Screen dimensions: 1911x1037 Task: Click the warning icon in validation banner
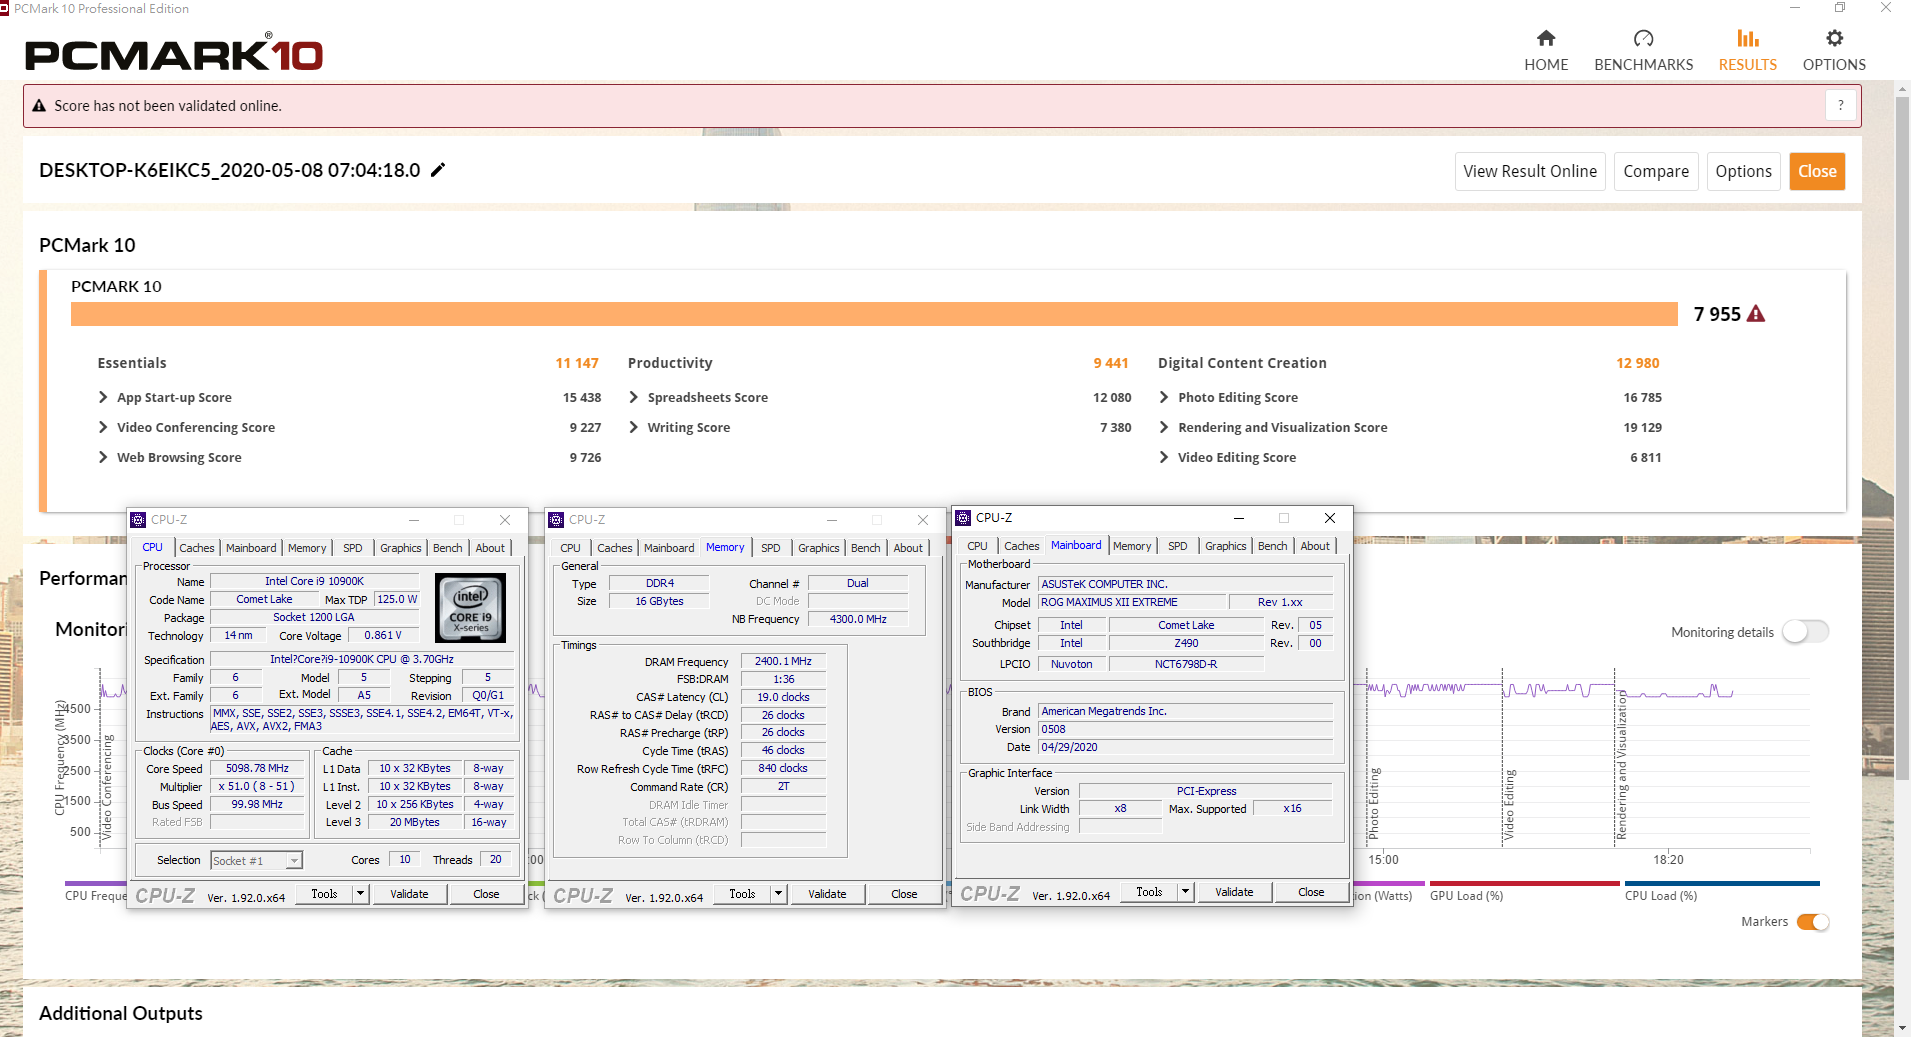coord(39,106)
